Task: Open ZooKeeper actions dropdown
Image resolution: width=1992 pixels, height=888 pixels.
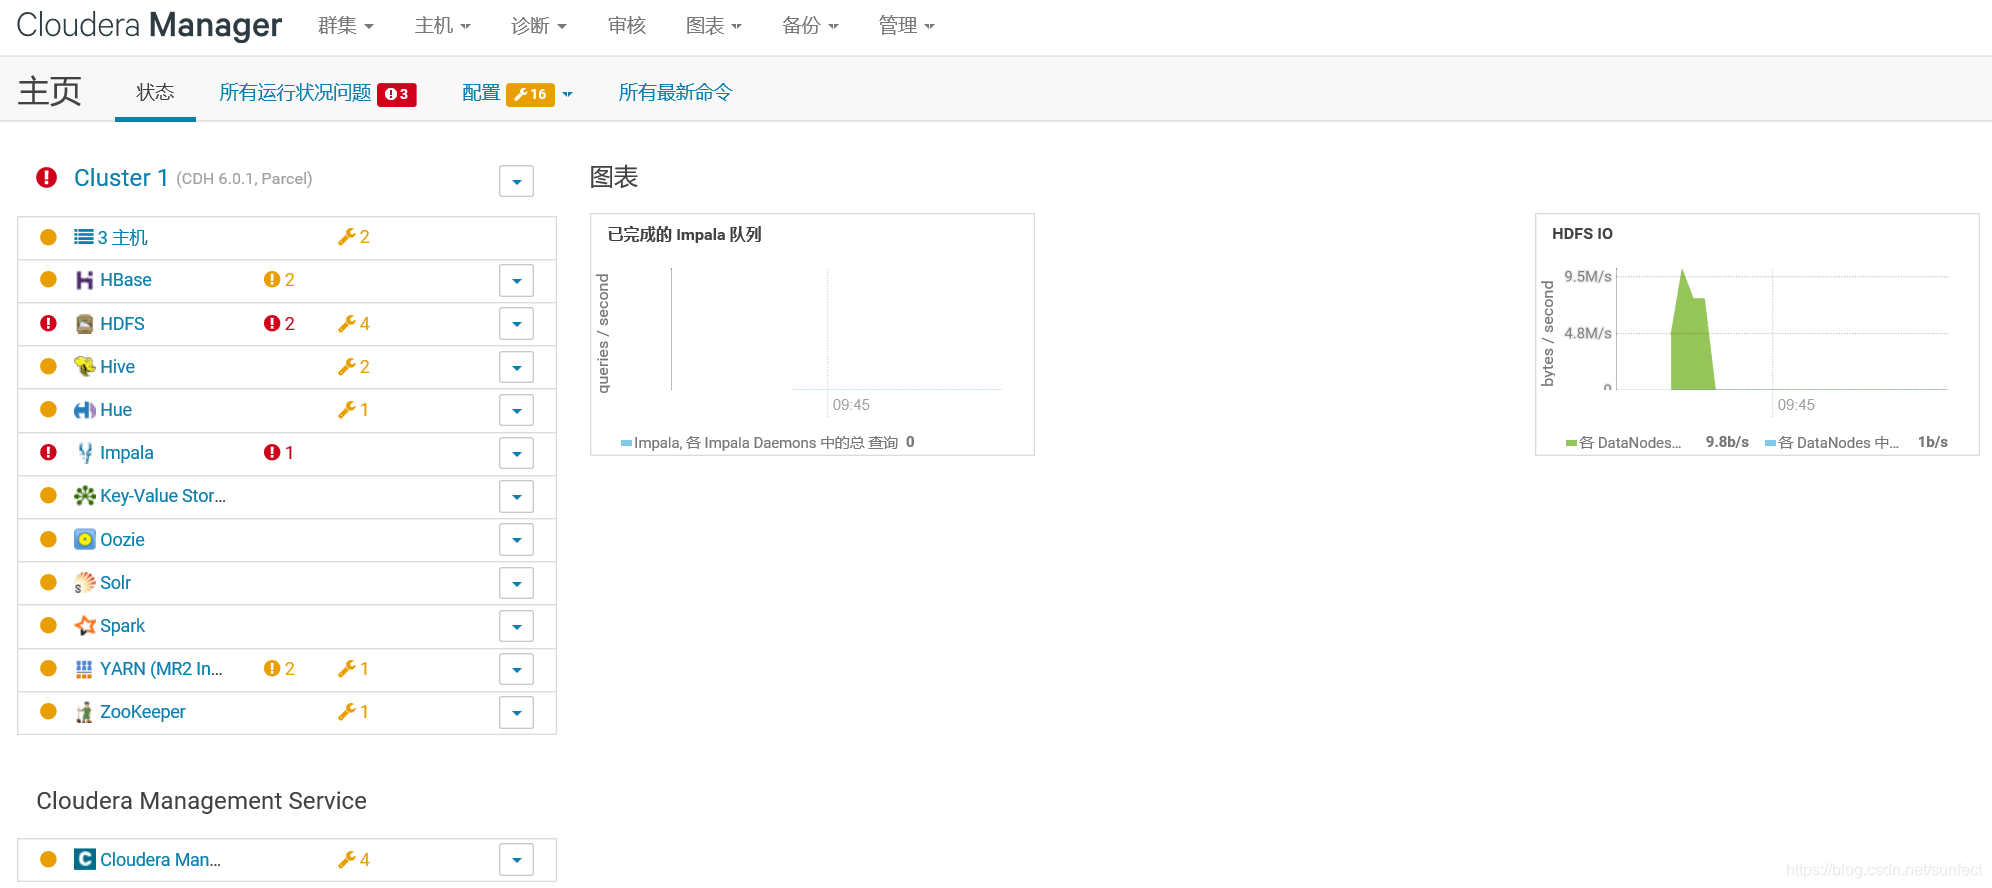Action: coord(517,713)
